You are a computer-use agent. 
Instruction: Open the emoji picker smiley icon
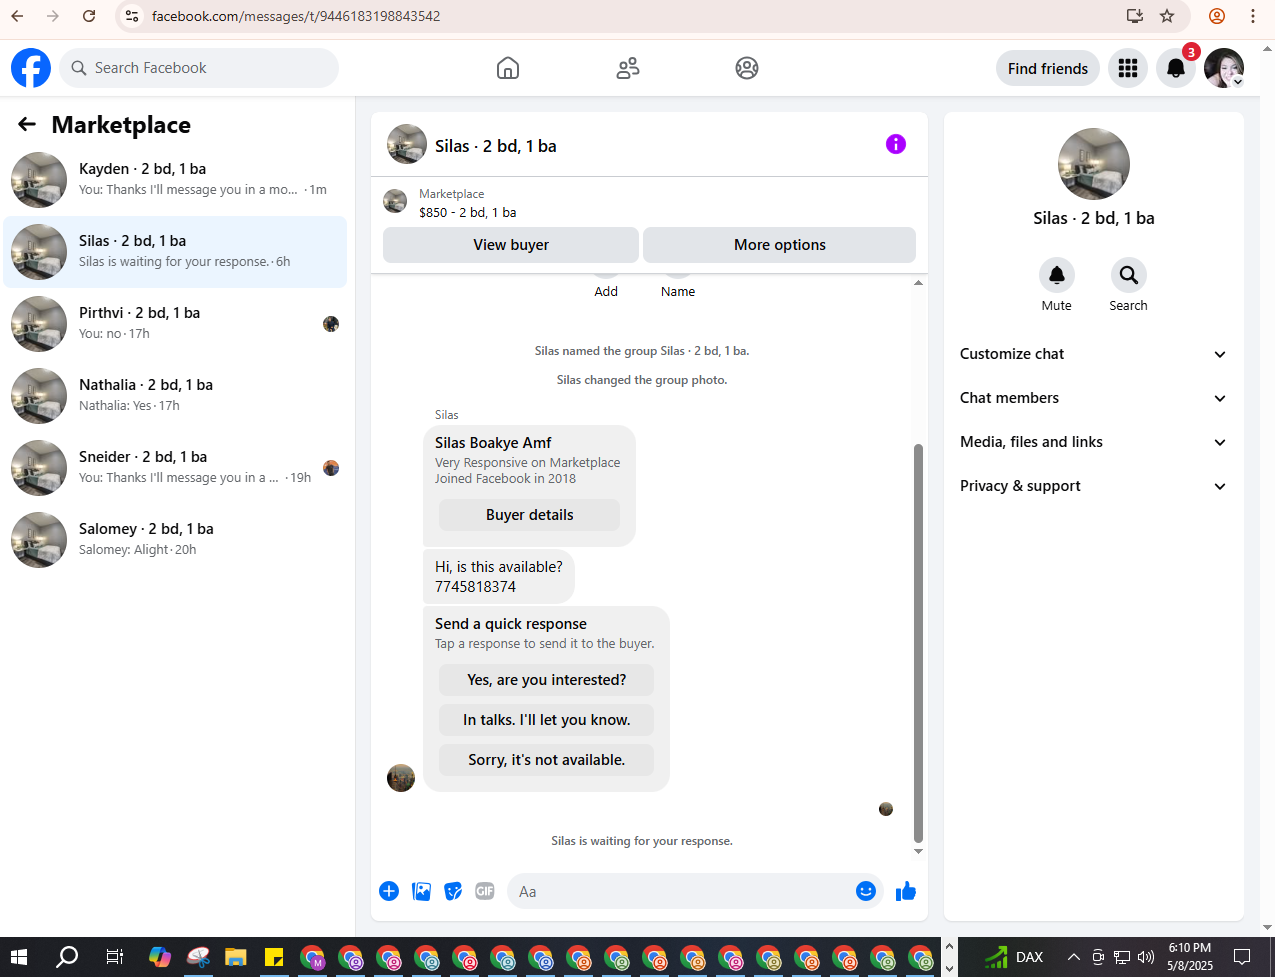[866, 891]
